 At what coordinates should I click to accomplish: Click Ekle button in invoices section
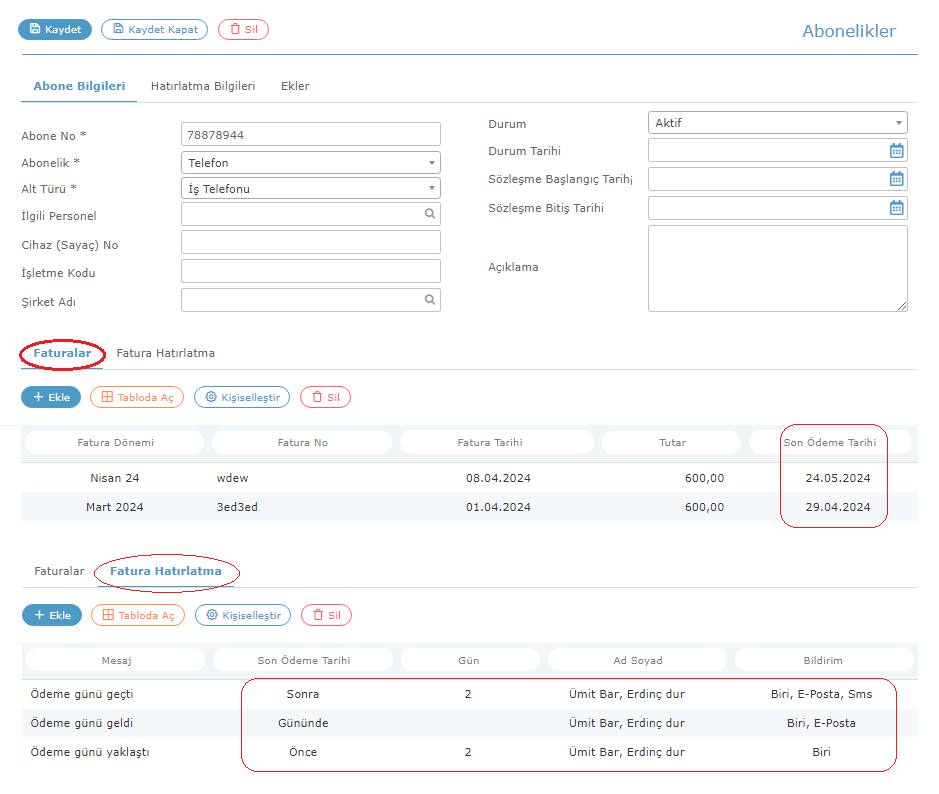pos(51,397)
